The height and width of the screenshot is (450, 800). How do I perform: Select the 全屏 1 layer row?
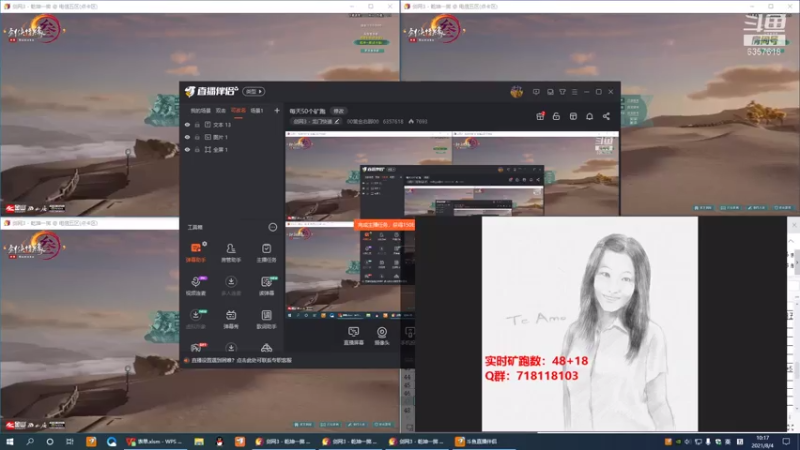tap(231, 149)
